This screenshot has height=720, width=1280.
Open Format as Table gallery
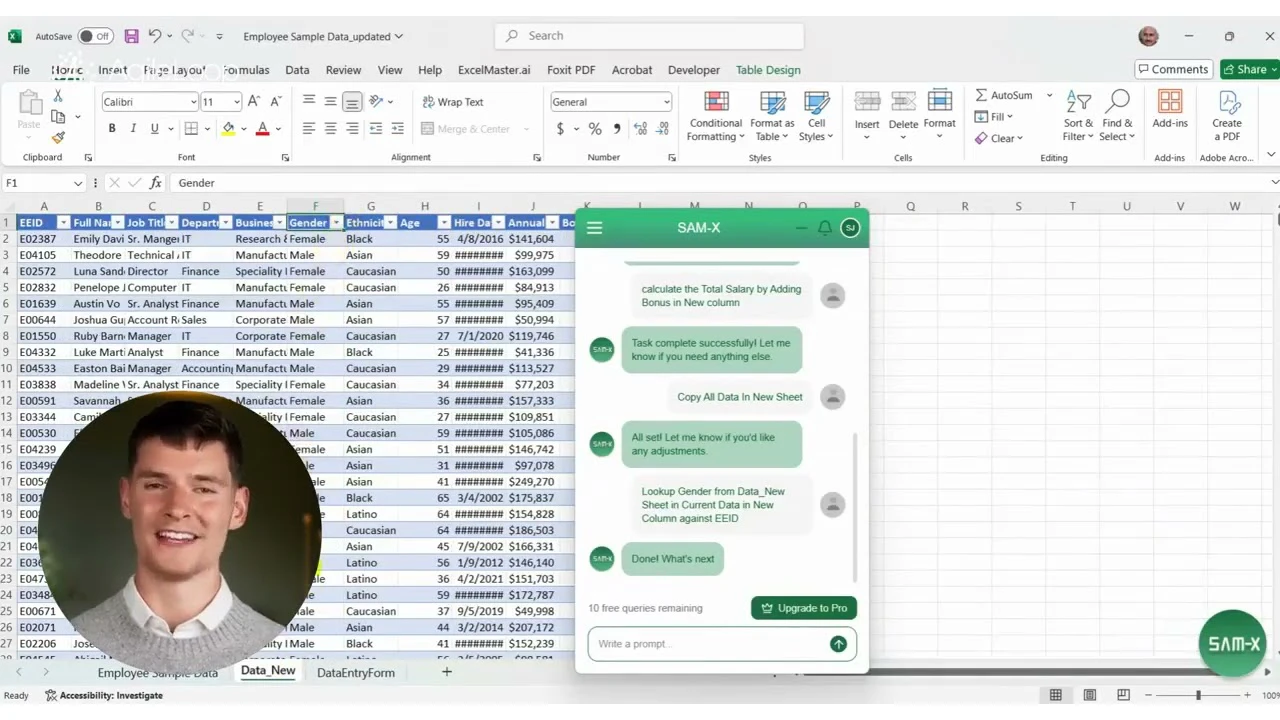coord(772,117)
